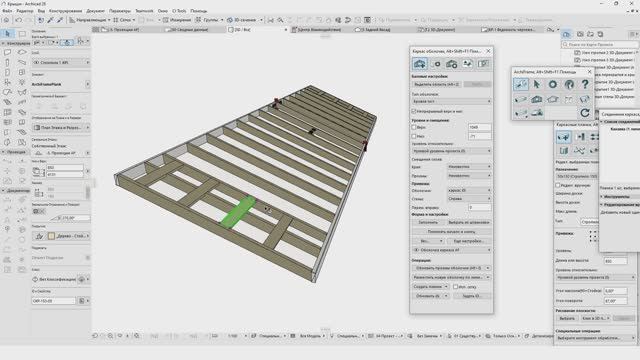Open the Teamwork menu
This screenshot has width=640, height=360.
144,11
